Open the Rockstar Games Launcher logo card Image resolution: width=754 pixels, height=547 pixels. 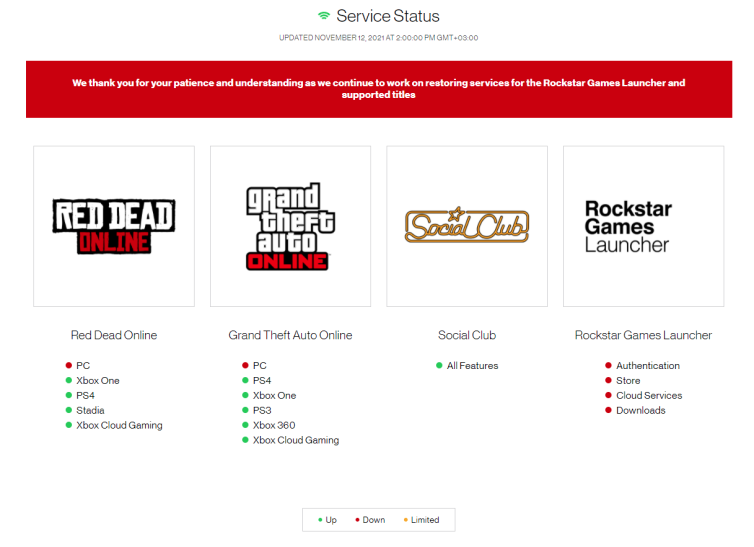pyautogui.click(x=643, y=226)
